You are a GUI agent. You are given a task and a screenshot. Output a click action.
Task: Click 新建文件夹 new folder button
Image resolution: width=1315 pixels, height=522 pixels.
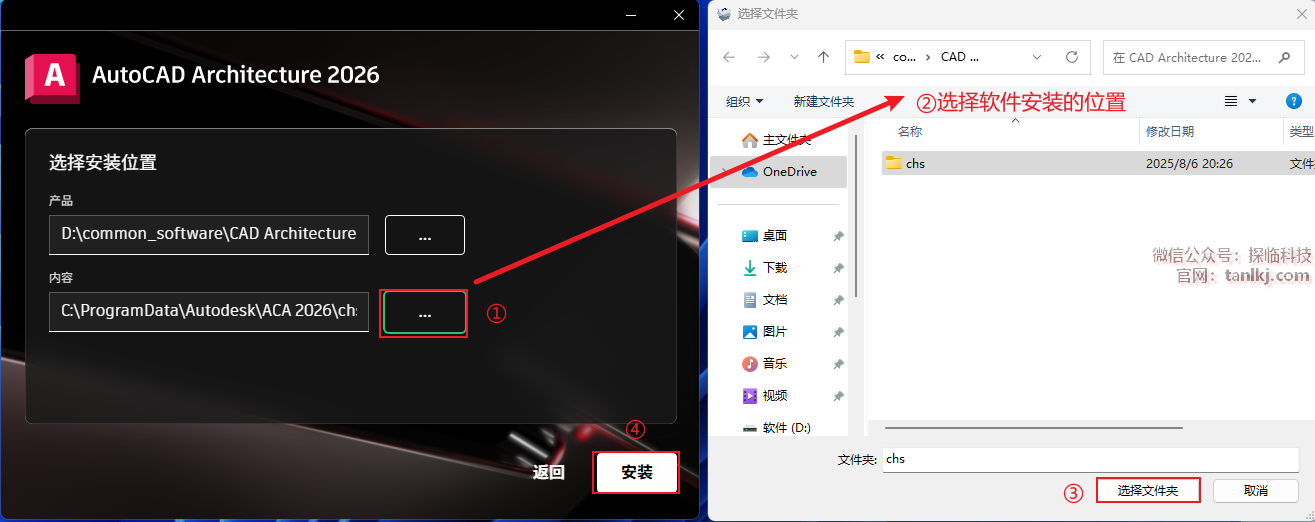823,101
